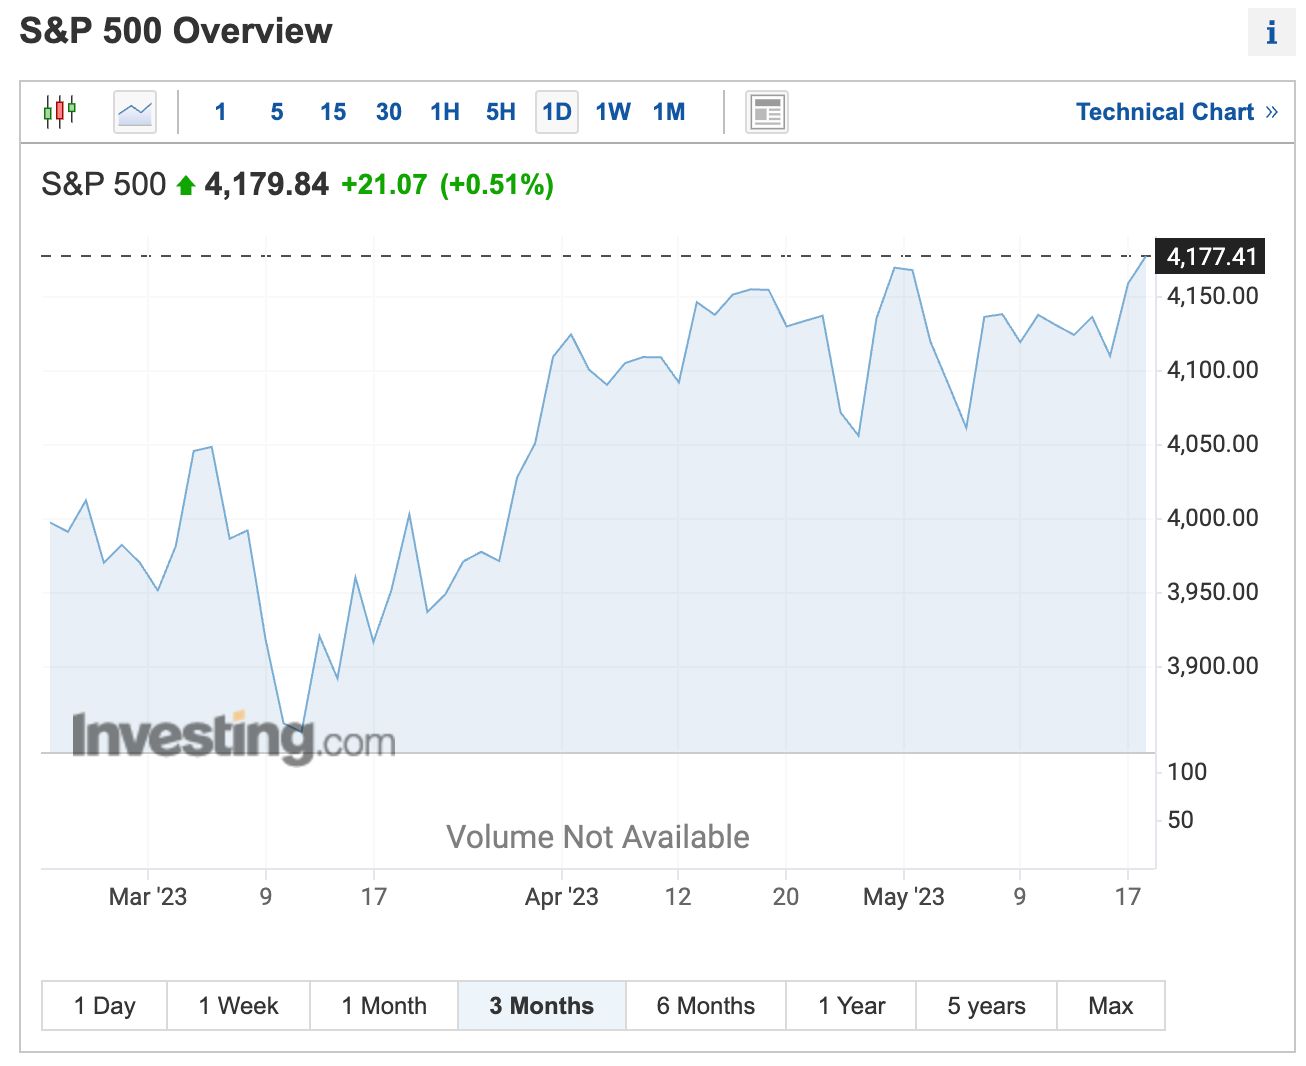Show the 1 Month range

point(384,1006)
